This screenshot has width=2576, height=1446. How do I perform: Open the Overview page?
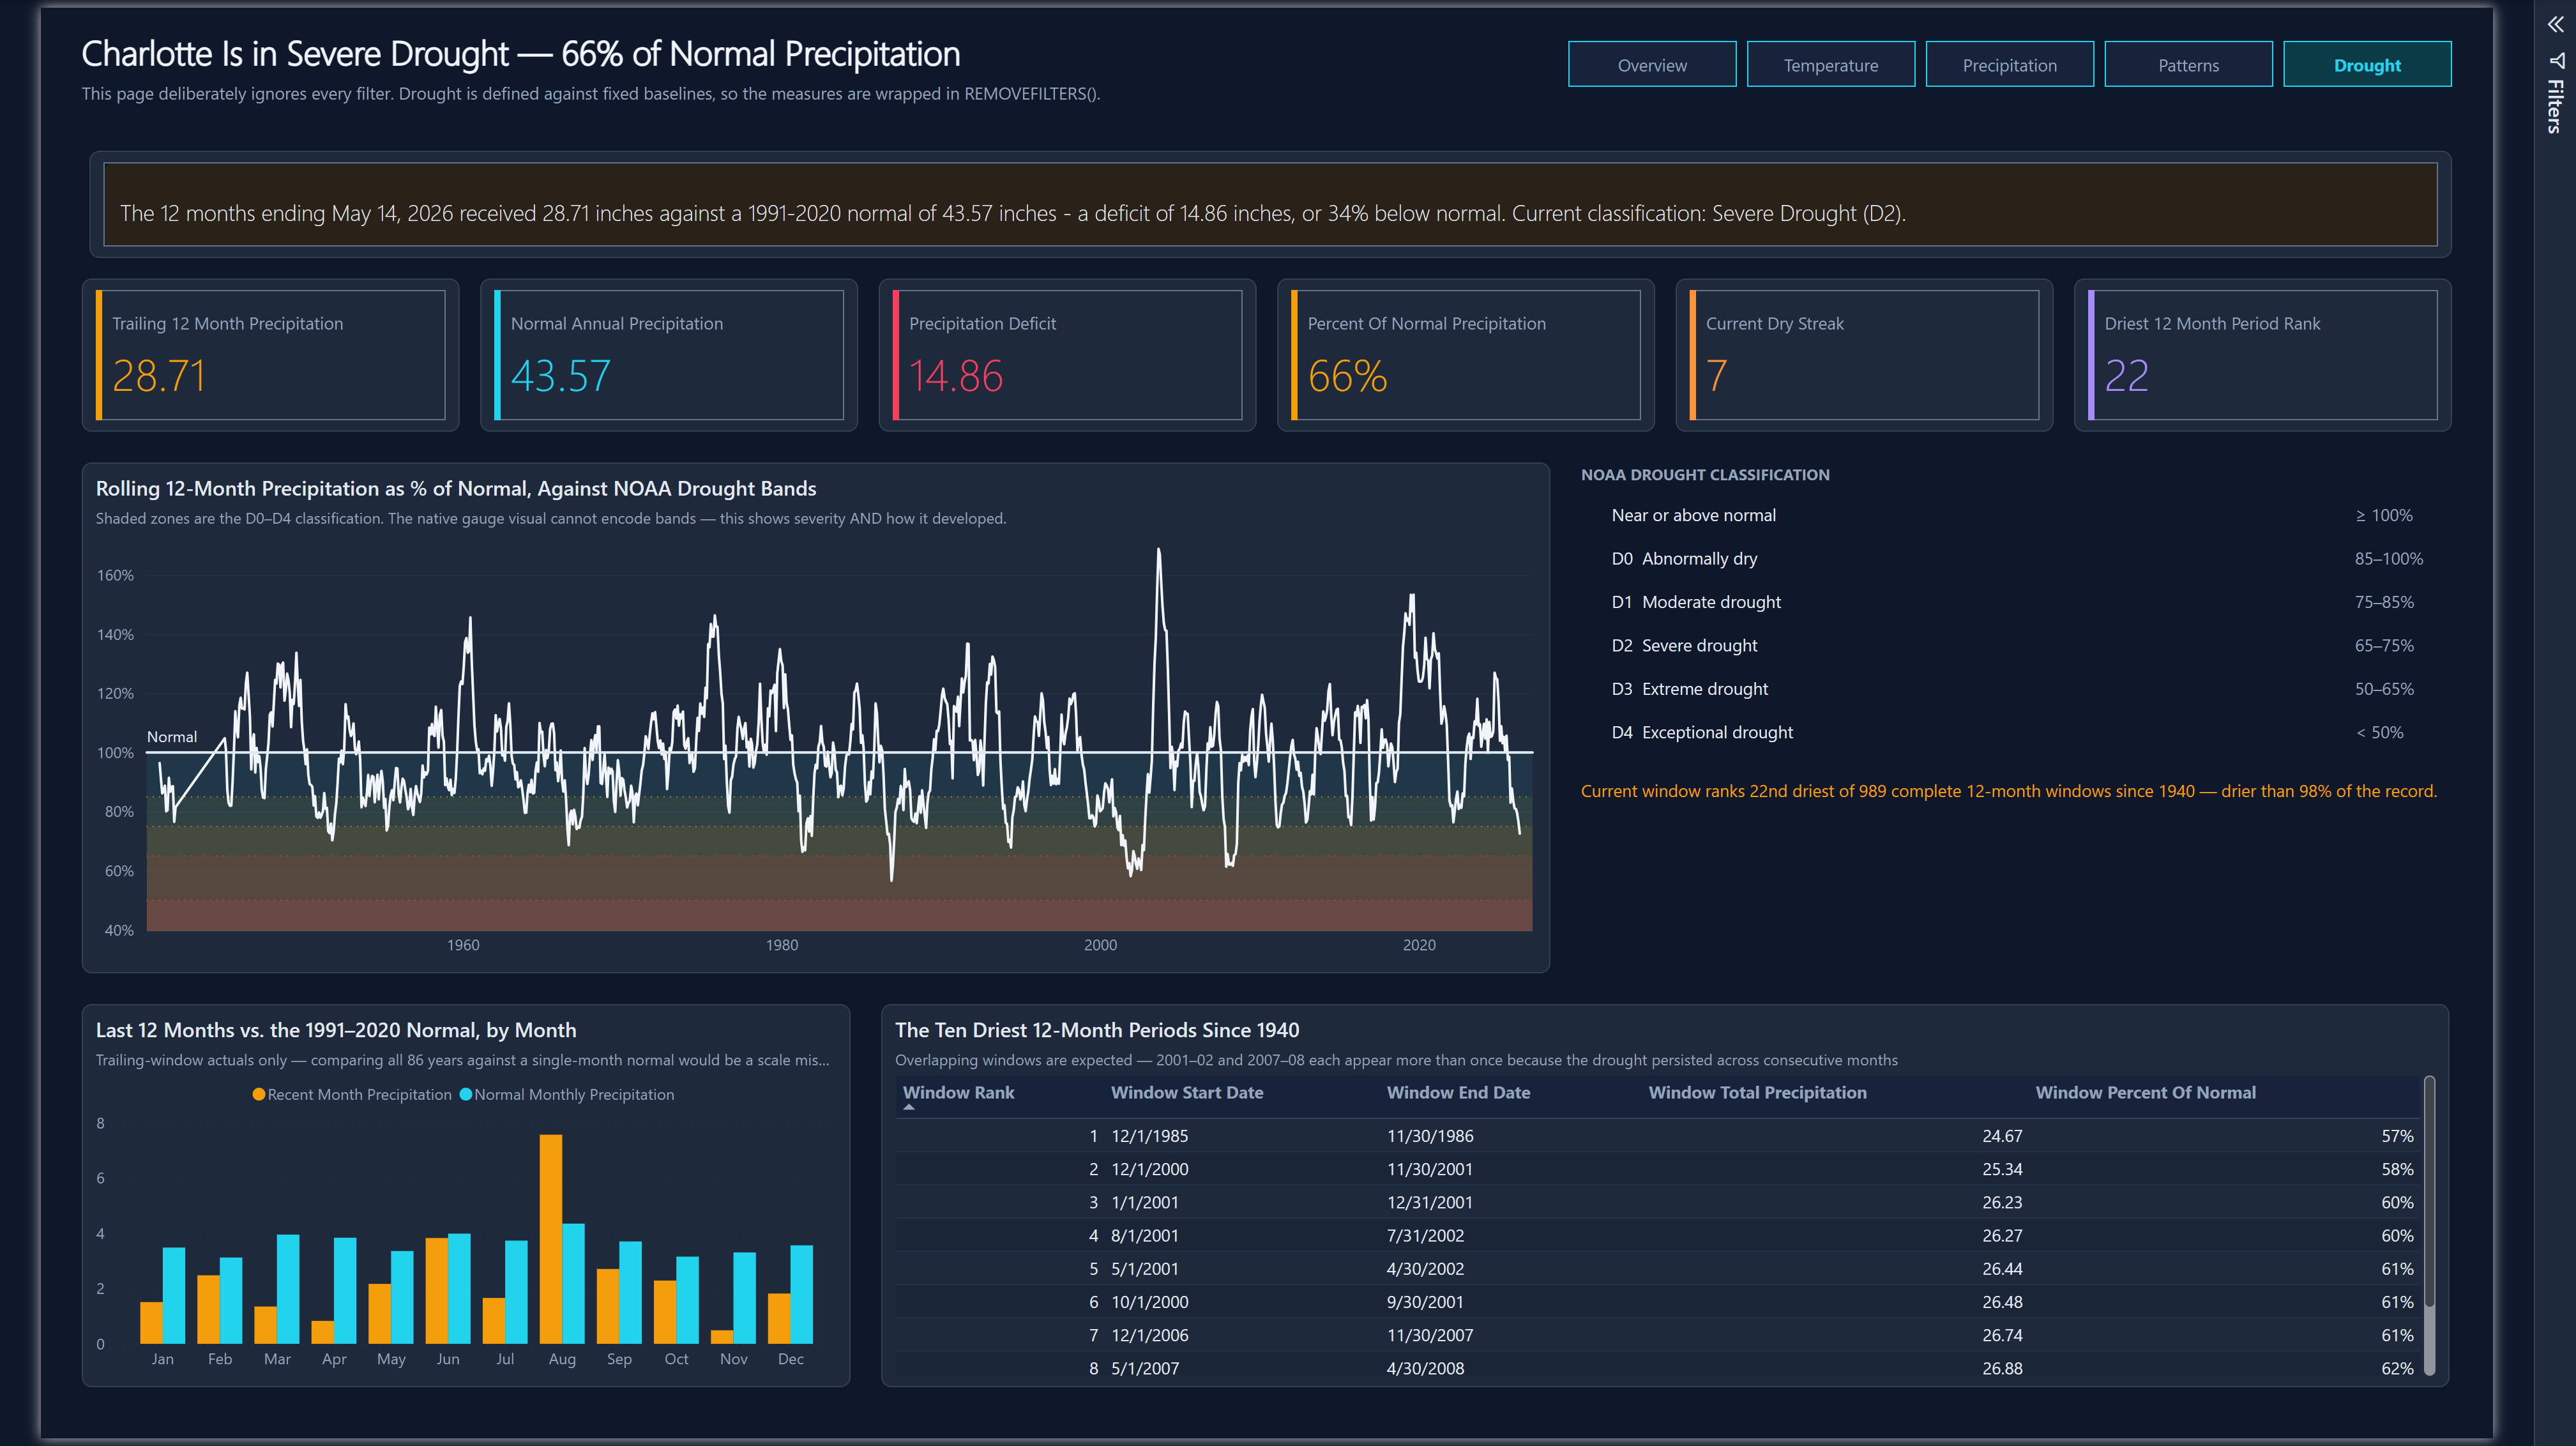[1652, 65]
